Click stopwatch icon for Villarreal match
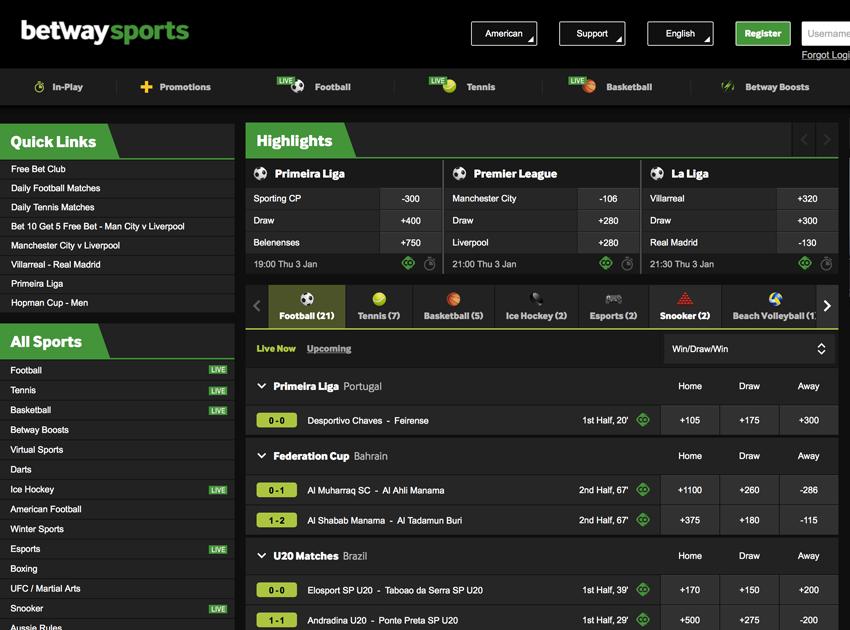The image size is (850, 630). point(826,263)
